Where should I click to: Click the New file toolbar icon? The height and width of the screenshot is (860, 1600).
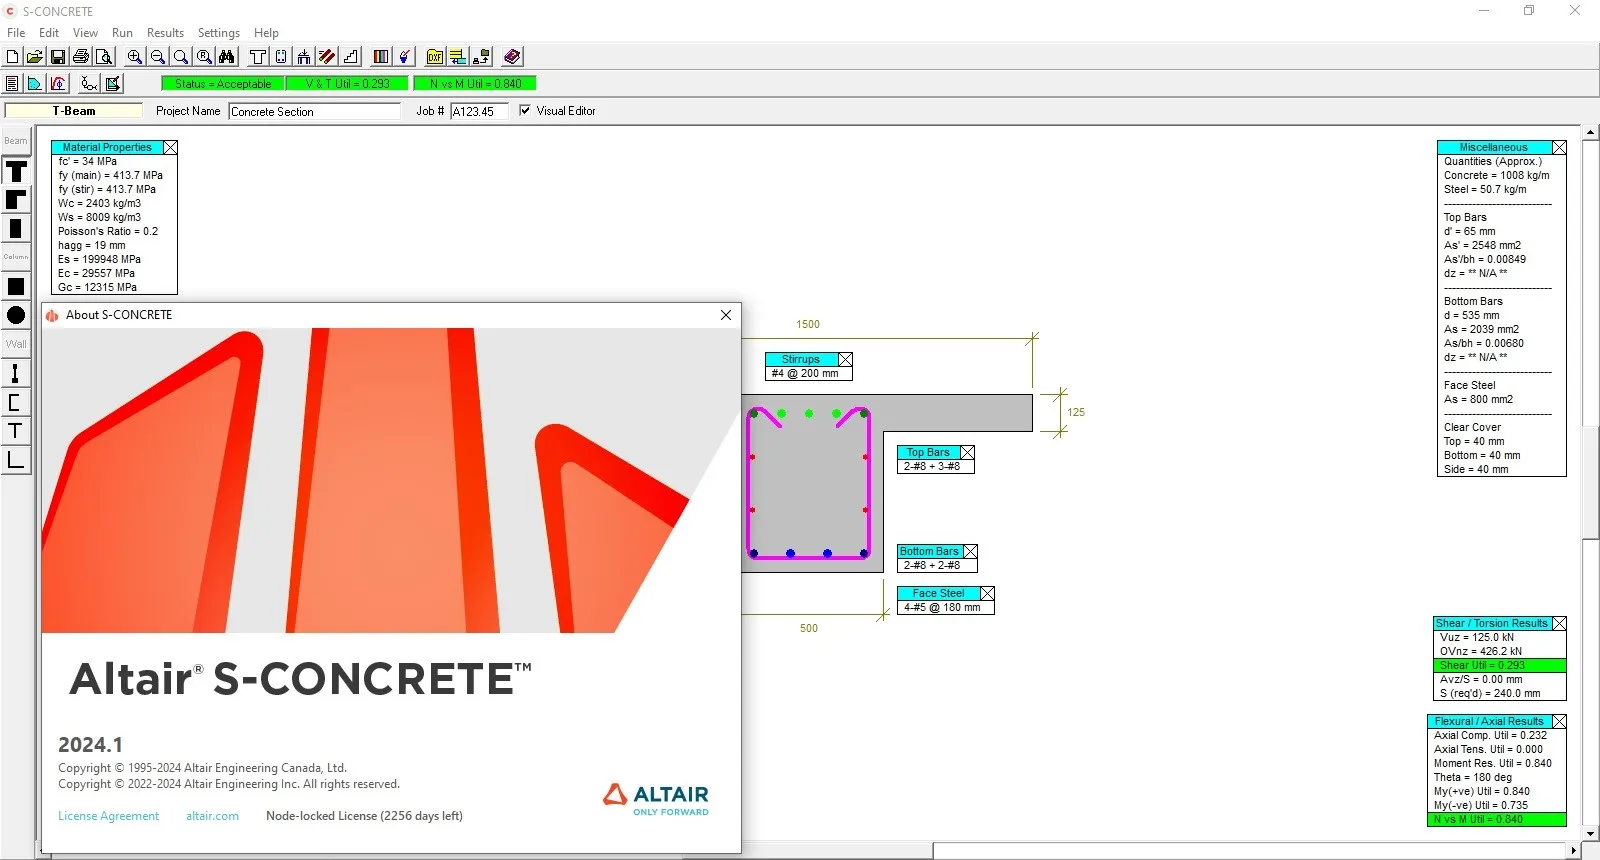pyautogui.click(x=13, y=57)
